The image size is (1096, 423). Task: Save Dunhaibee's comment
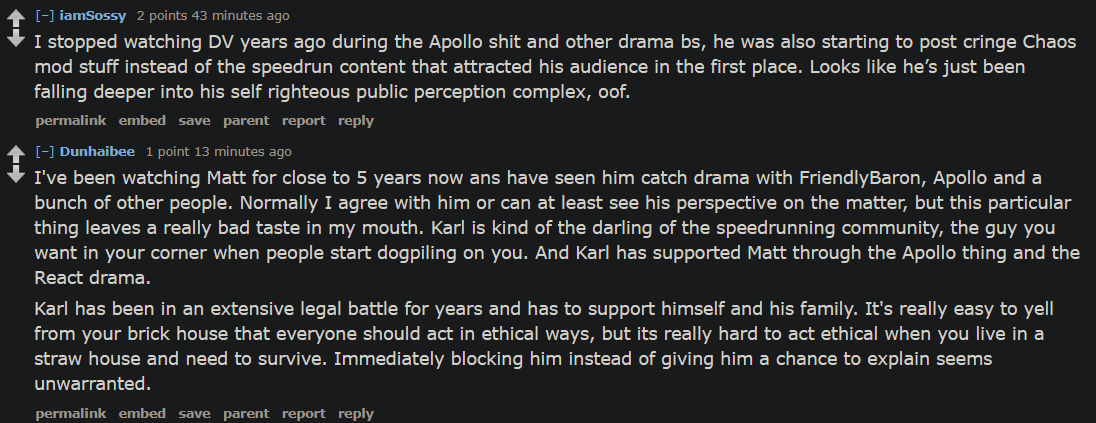click(x=195, y=413)
